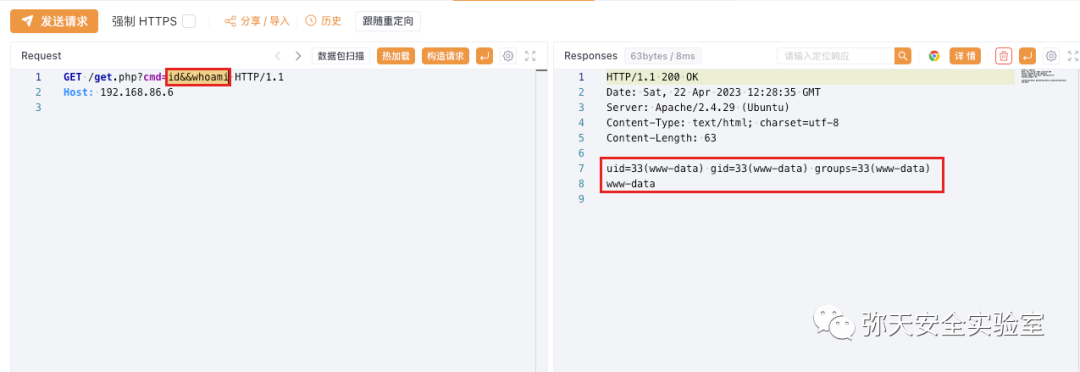
Task: Click the red trash delete icon
Action: 1004,56
